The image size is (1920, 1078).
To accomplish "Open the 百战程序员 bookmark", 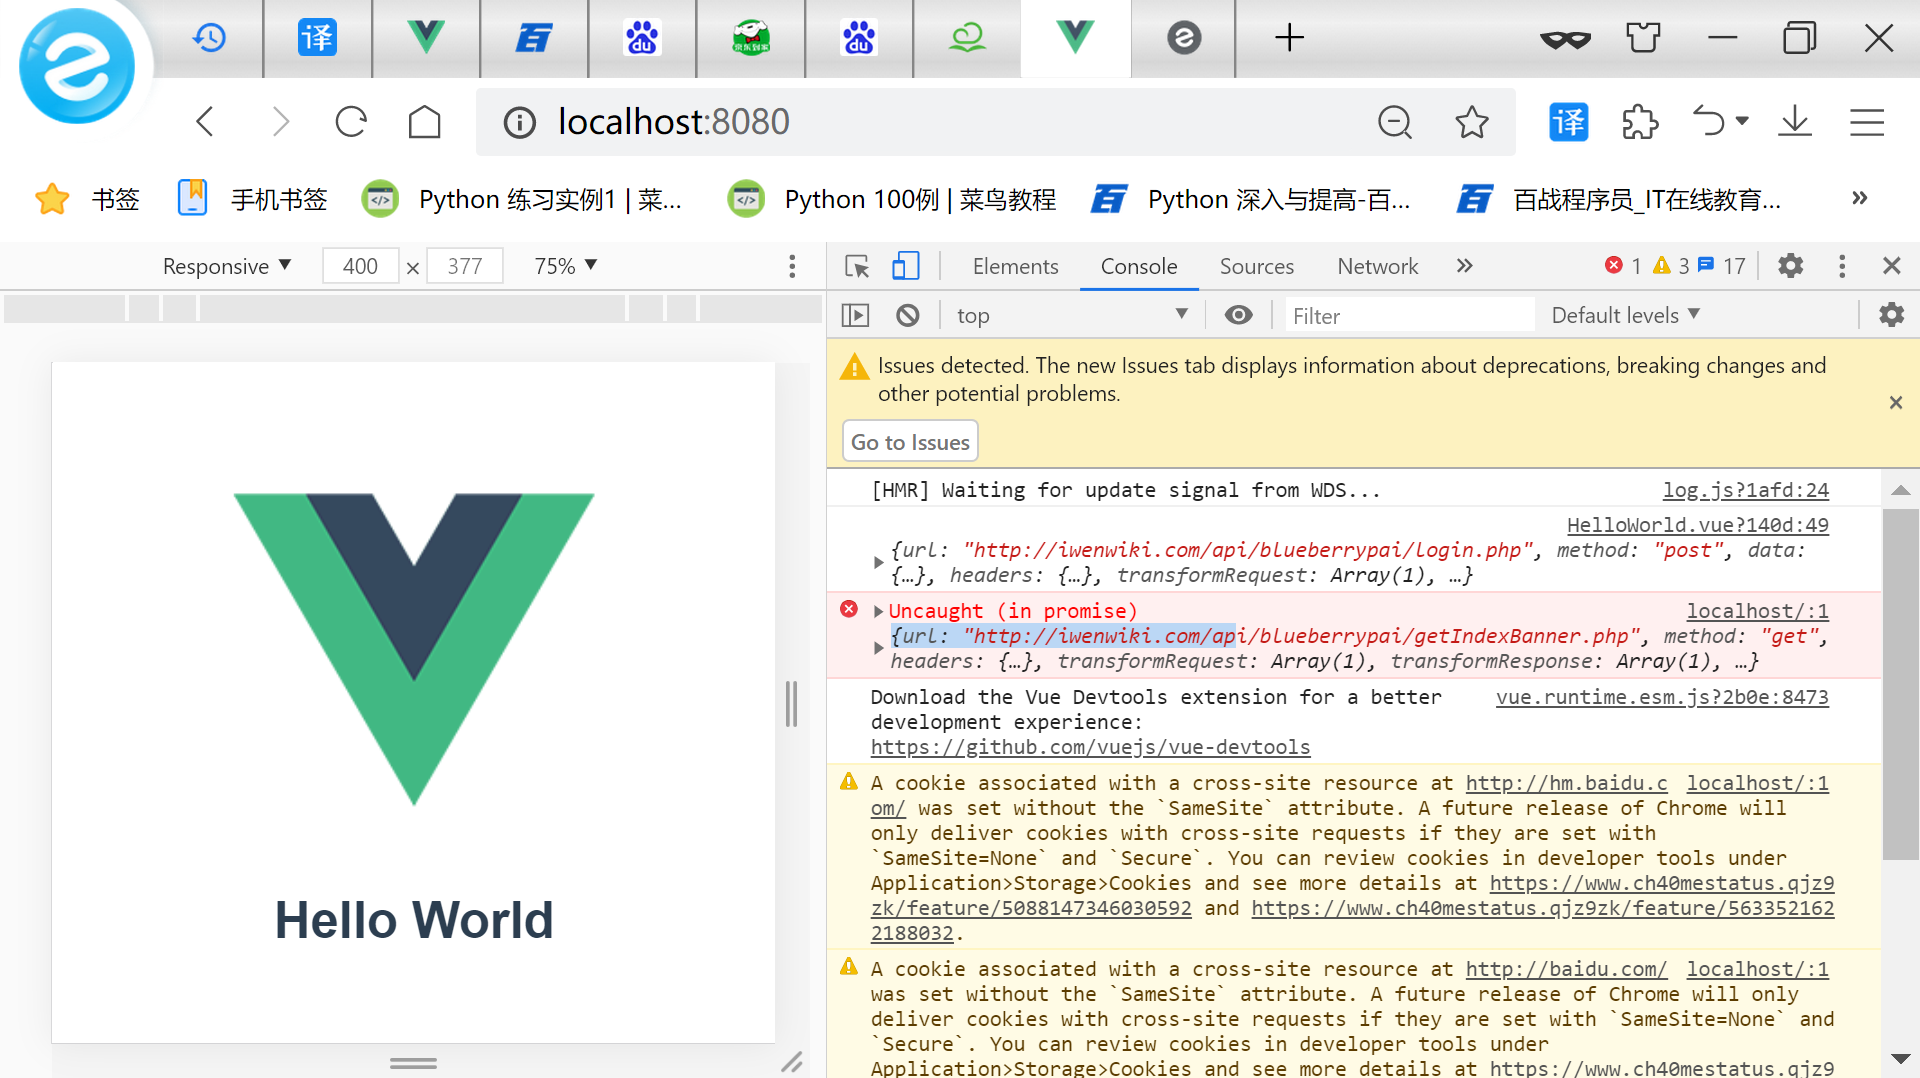I will (1619, 199).
